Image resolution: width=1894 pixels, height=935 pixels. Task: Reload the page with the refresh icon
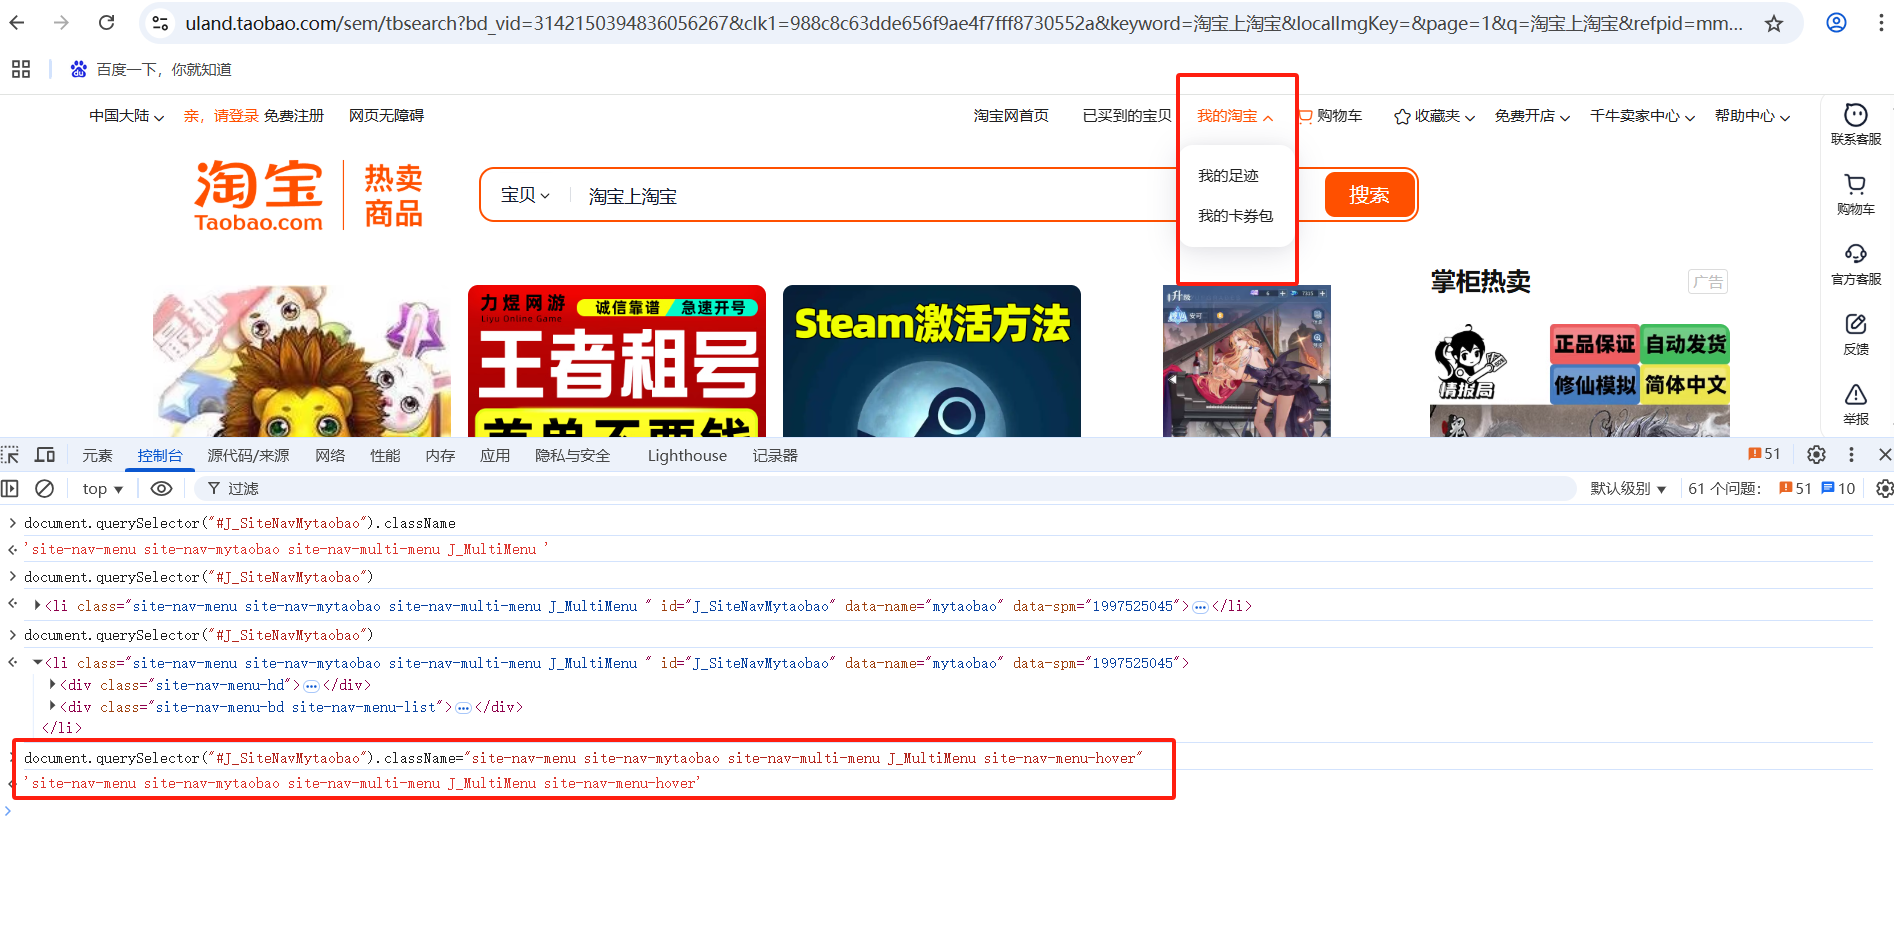coord(106,23)
